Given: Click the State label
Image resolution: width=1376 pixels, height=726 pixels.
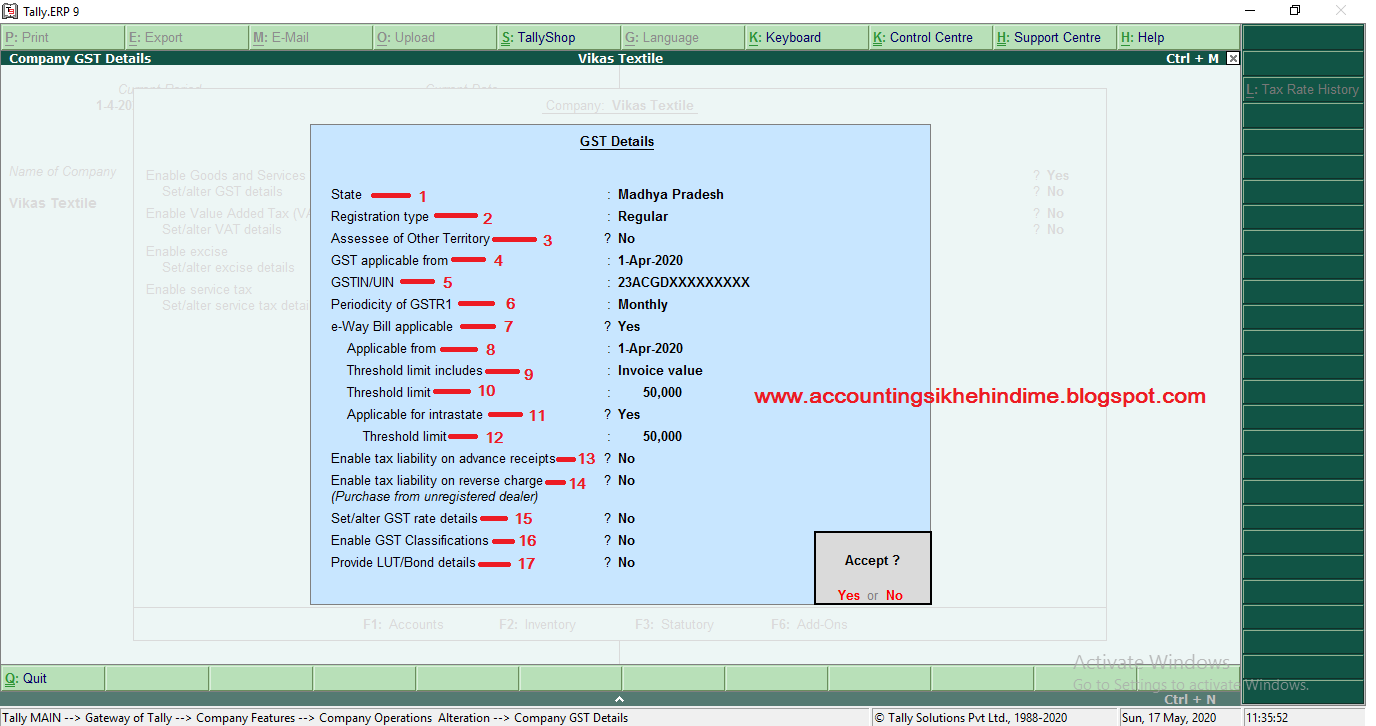Looking at the screenshot, I should click(x=346, y=194).
